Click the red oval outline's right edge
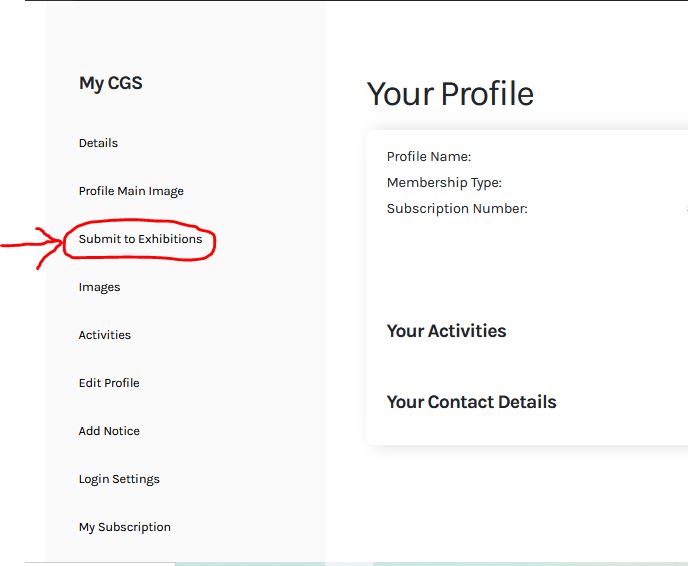 [214, 241]
